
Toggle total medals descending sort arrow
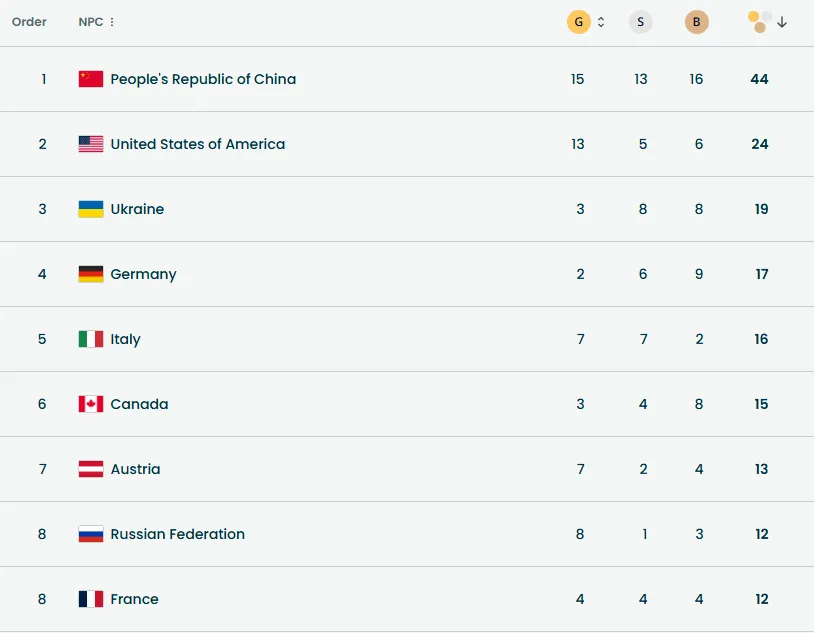(782, 22)
